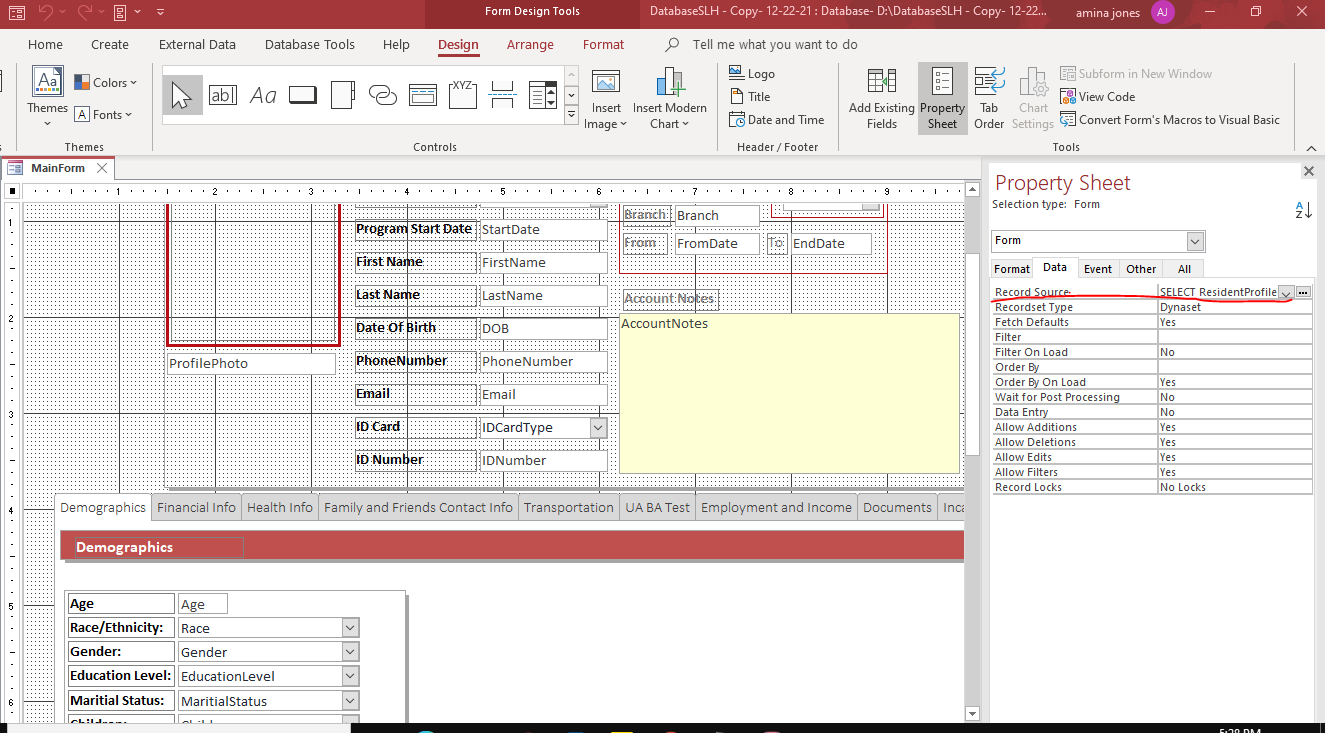Select the Button control tool

[303, 95]
